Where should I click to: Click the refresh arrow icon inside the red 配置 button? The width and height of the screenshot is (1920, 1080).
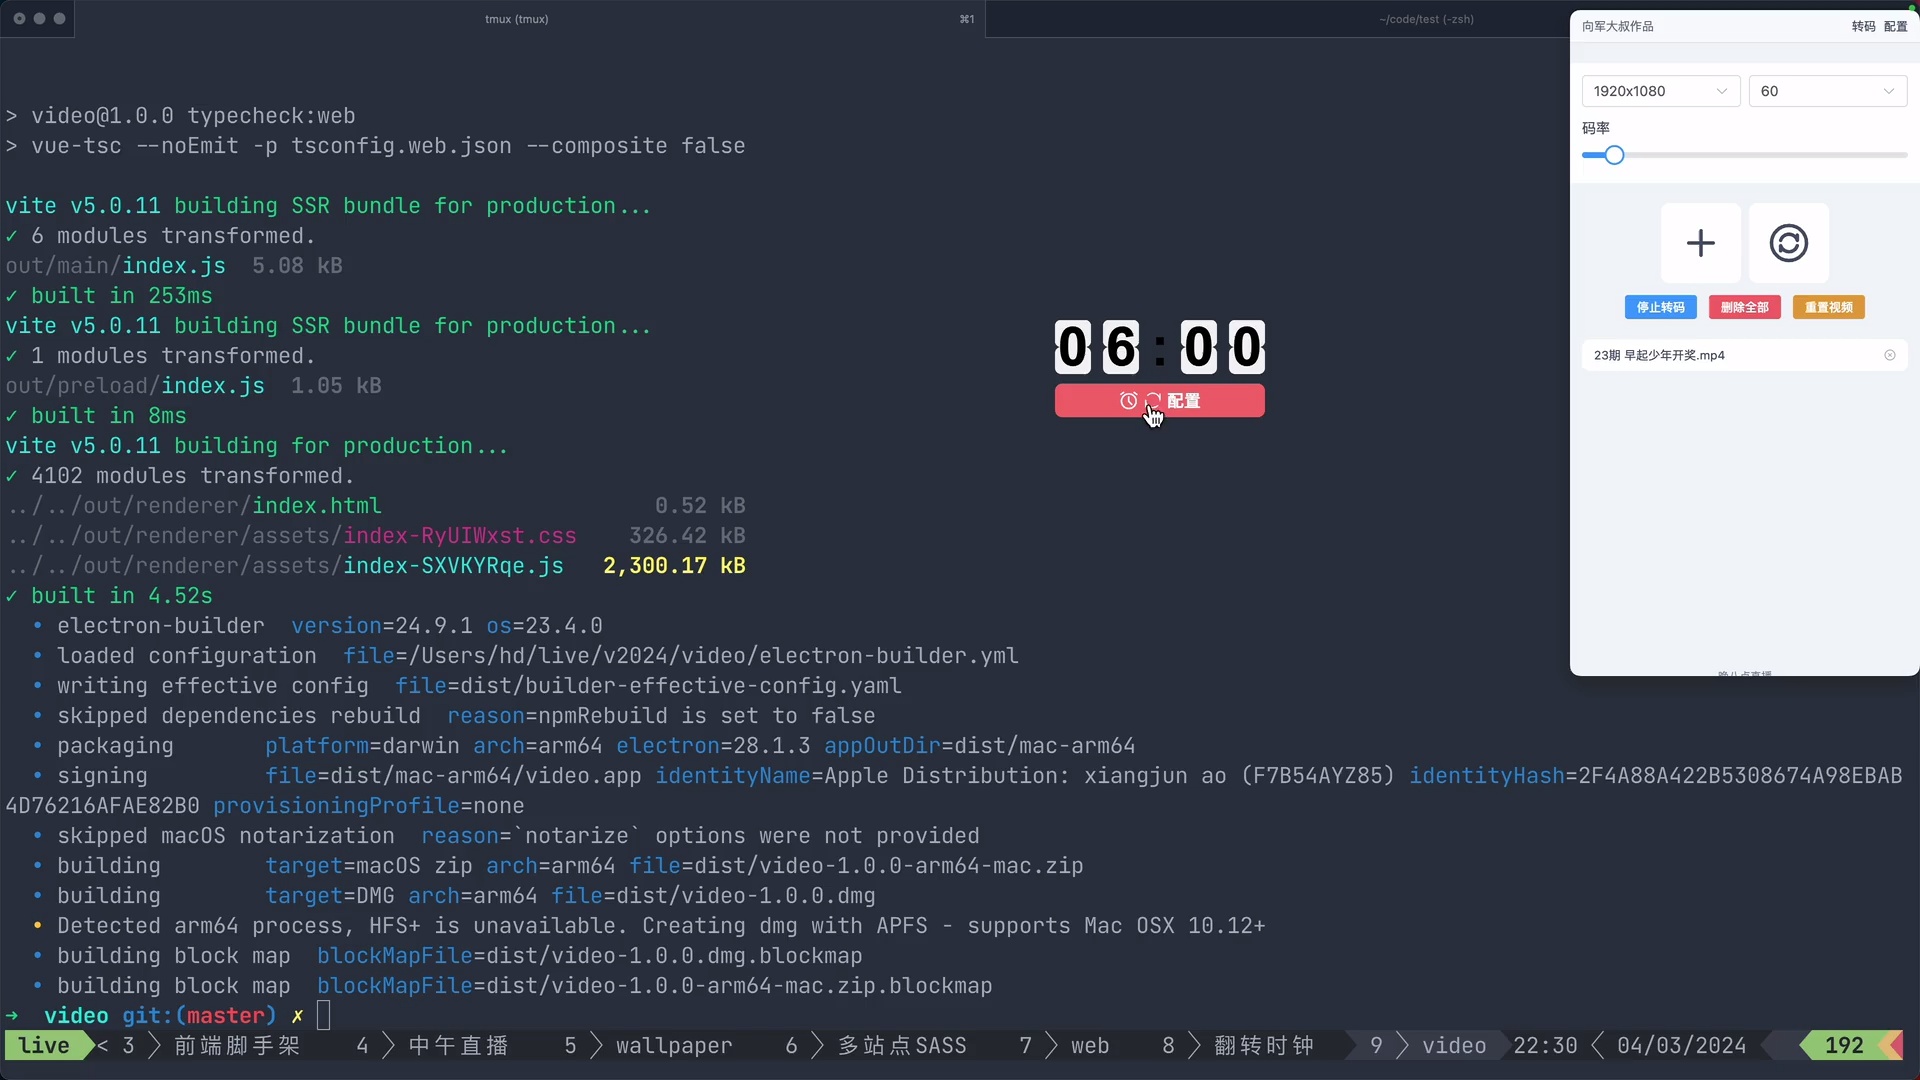pos(1152,400)
